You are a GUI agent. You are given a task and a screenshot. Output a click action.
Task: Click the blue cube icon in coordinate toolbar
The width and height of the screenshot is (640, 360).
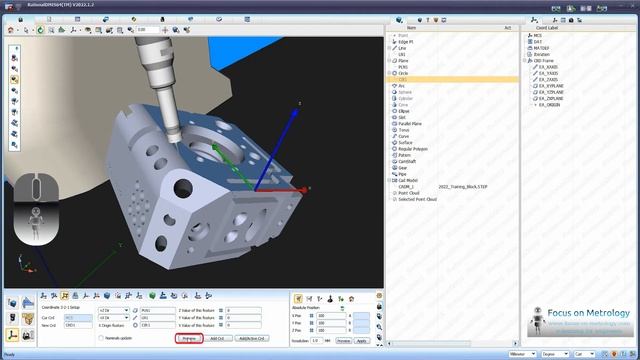(x=107, y=296)
